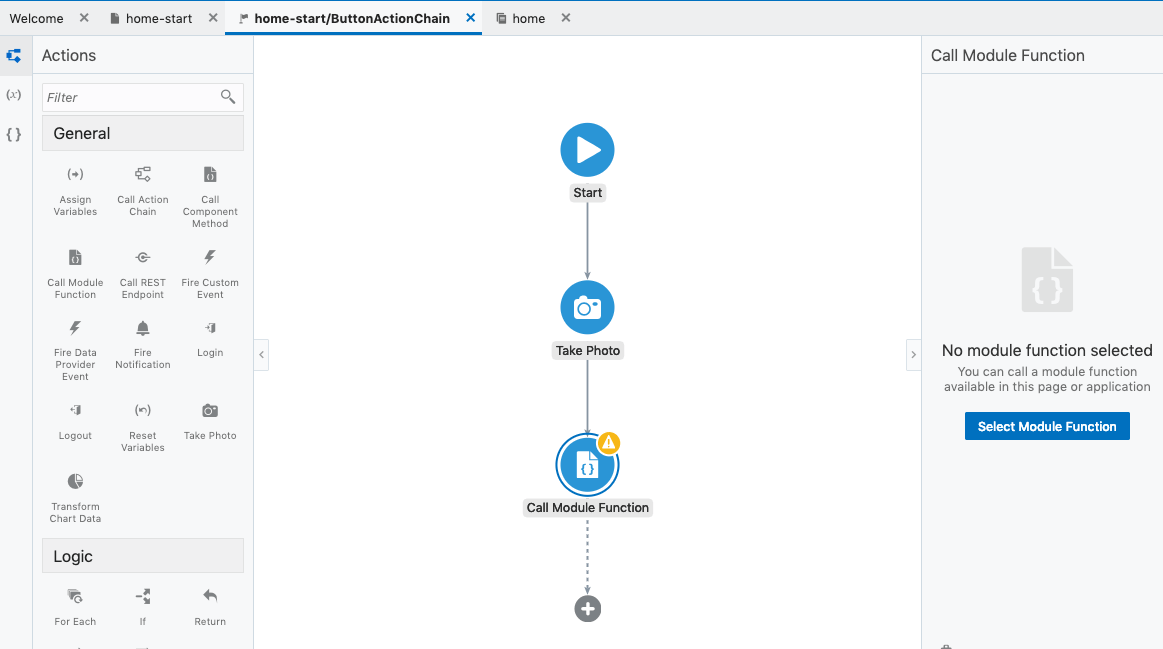The height and width of the screenshot is (649, 1163).
Task: Click the Take Photo action in palette
Action: [210, 411]
